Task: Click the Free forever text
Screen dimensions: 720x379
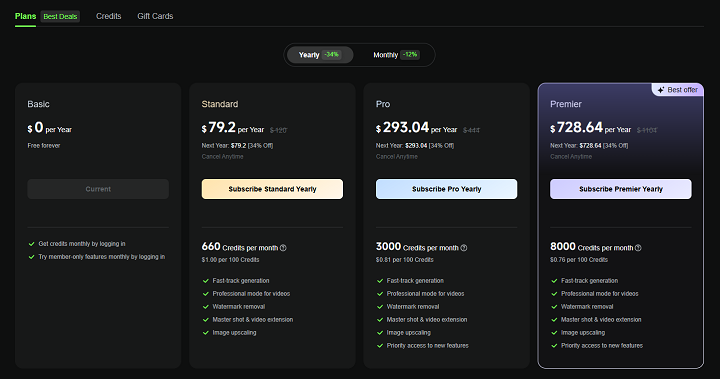Action: (44, 146)
